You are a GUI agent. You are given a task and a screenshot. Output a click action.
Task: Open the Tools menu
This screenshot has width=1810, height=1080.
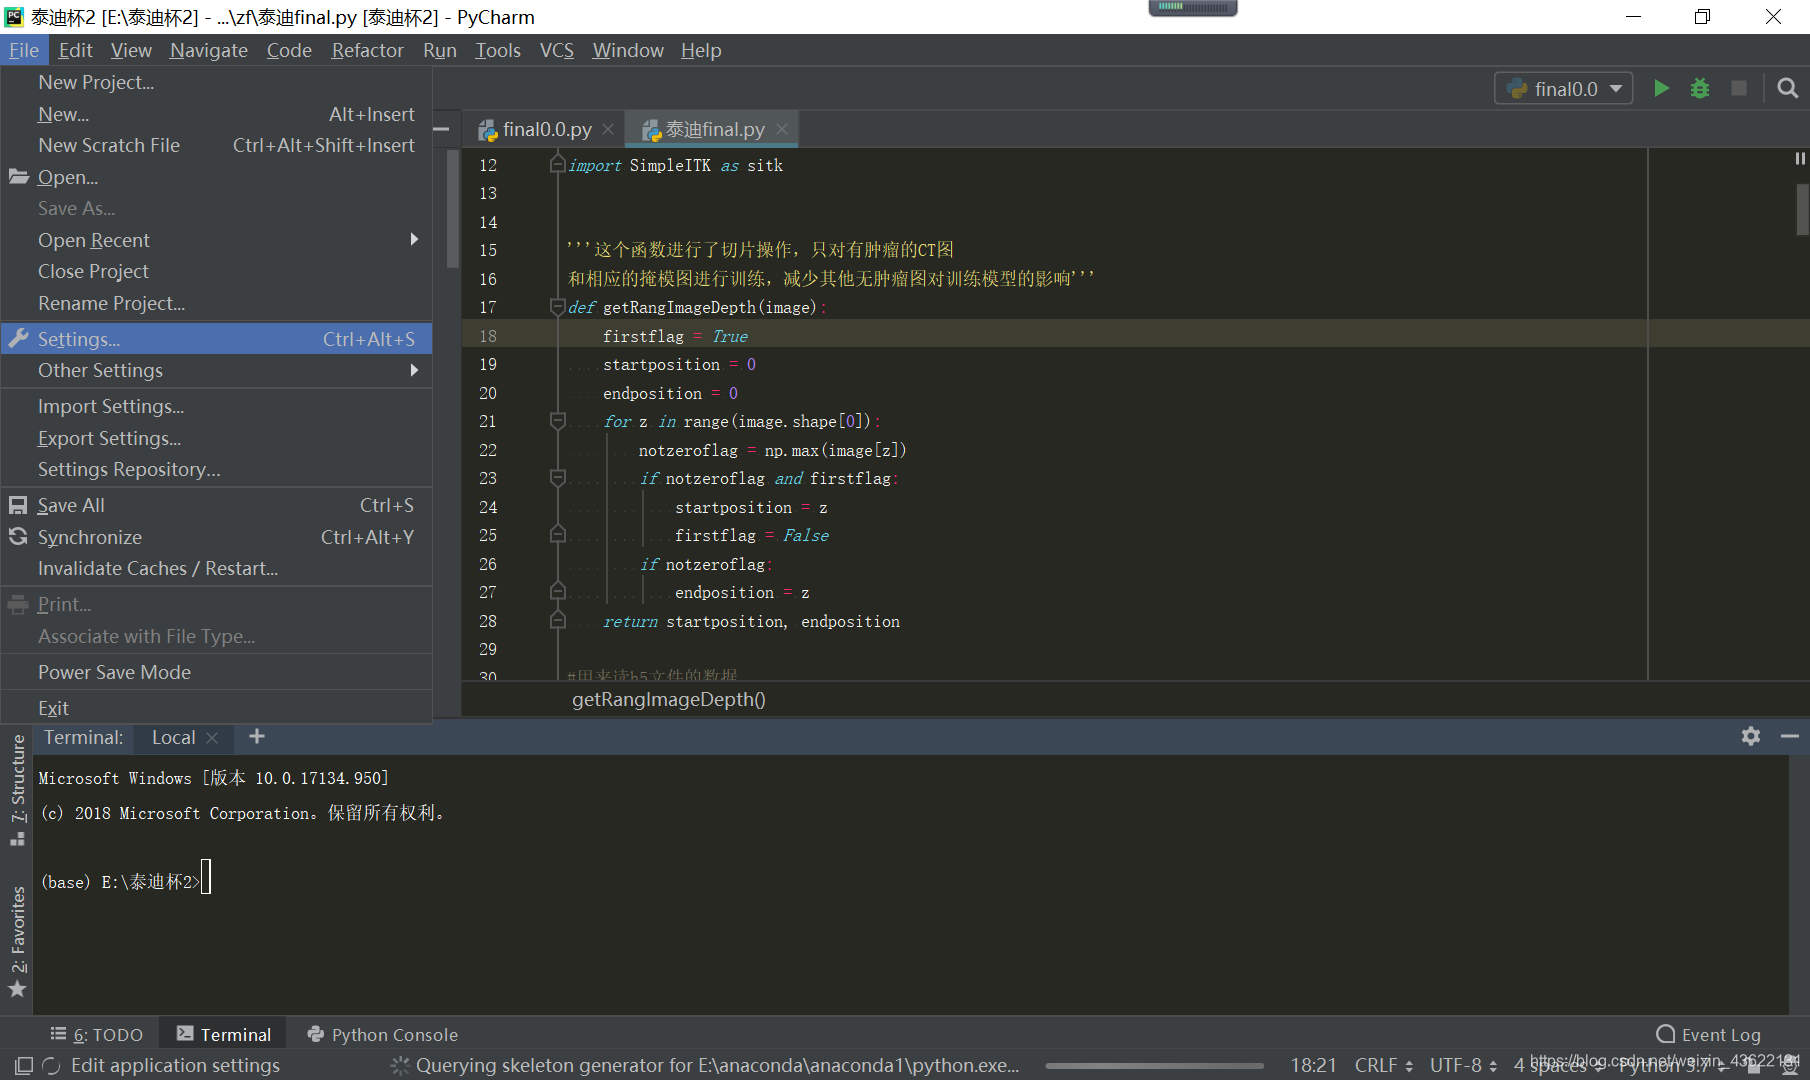[x=498, y=50]
